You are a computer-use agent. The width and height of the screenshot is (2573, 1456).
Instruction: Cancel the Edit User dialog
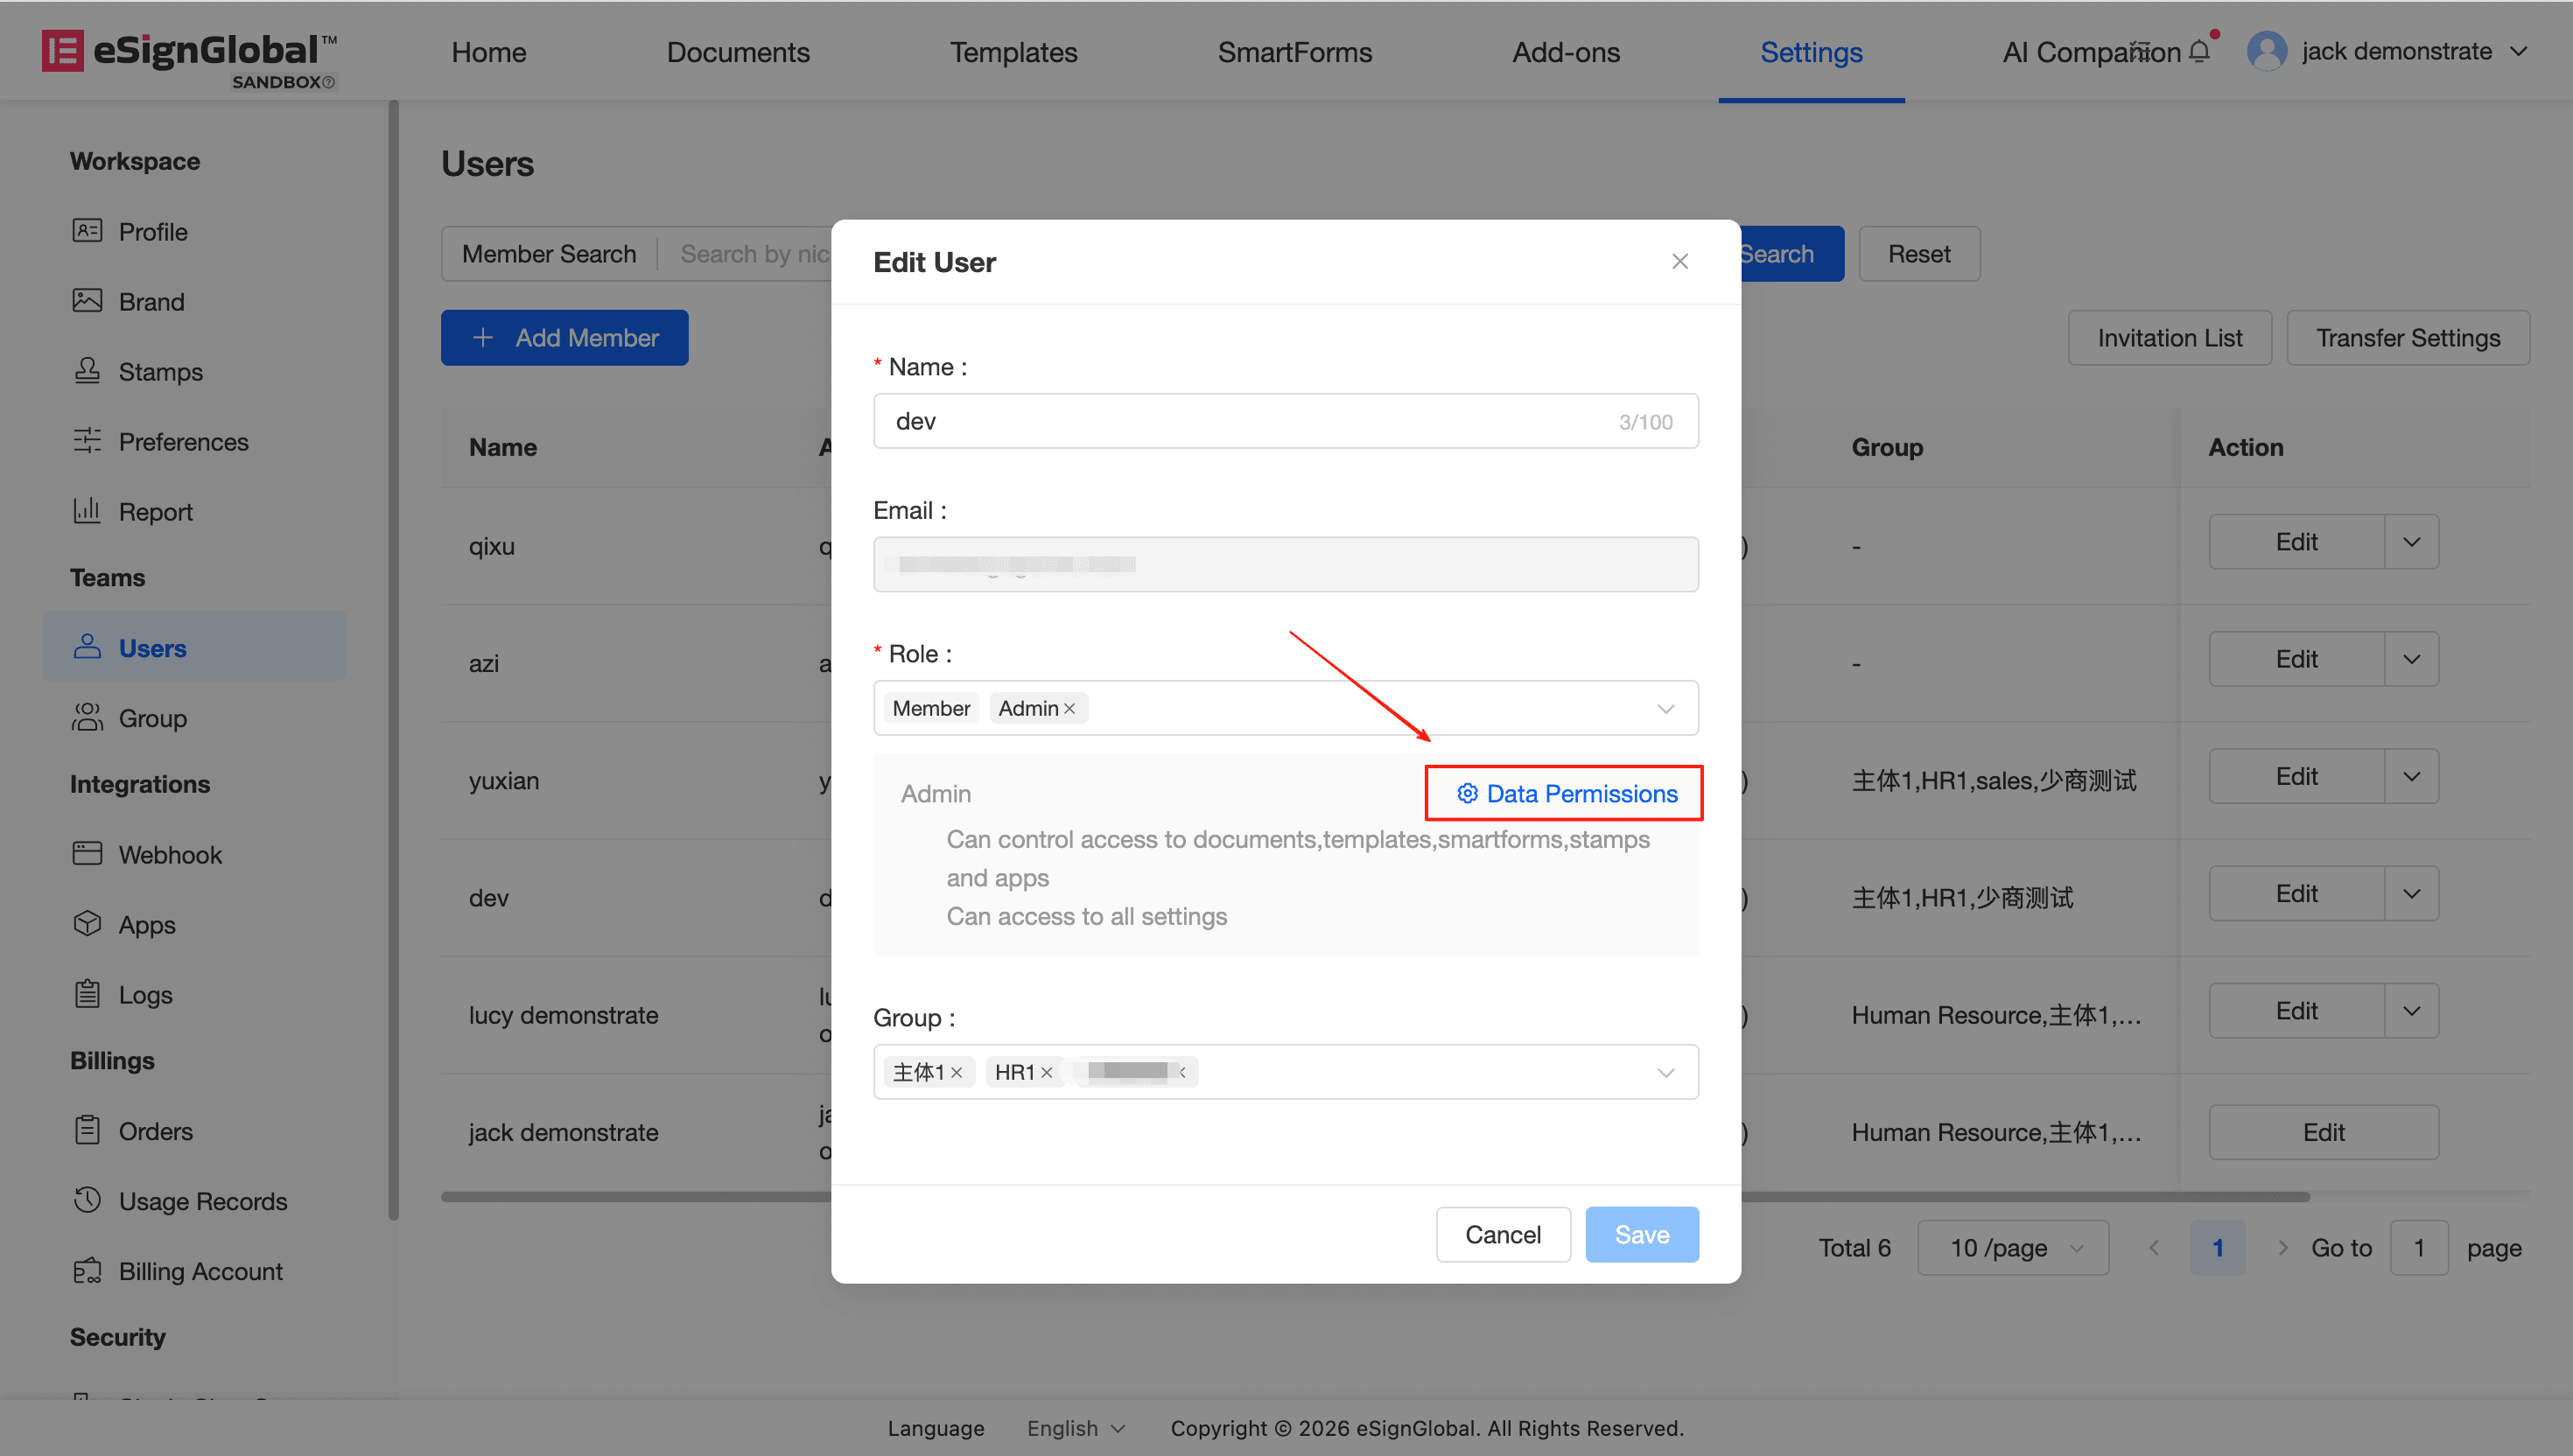click(1502, 1234)
